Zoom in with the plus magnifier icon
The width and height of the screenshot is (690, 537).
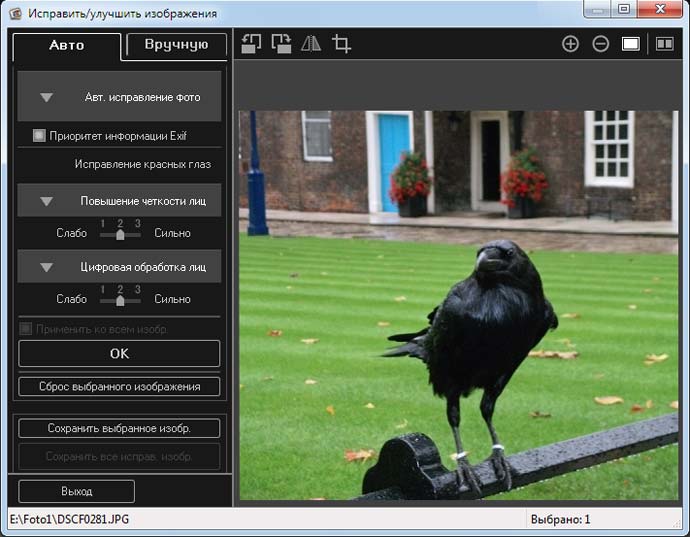[x=570, y=44]
